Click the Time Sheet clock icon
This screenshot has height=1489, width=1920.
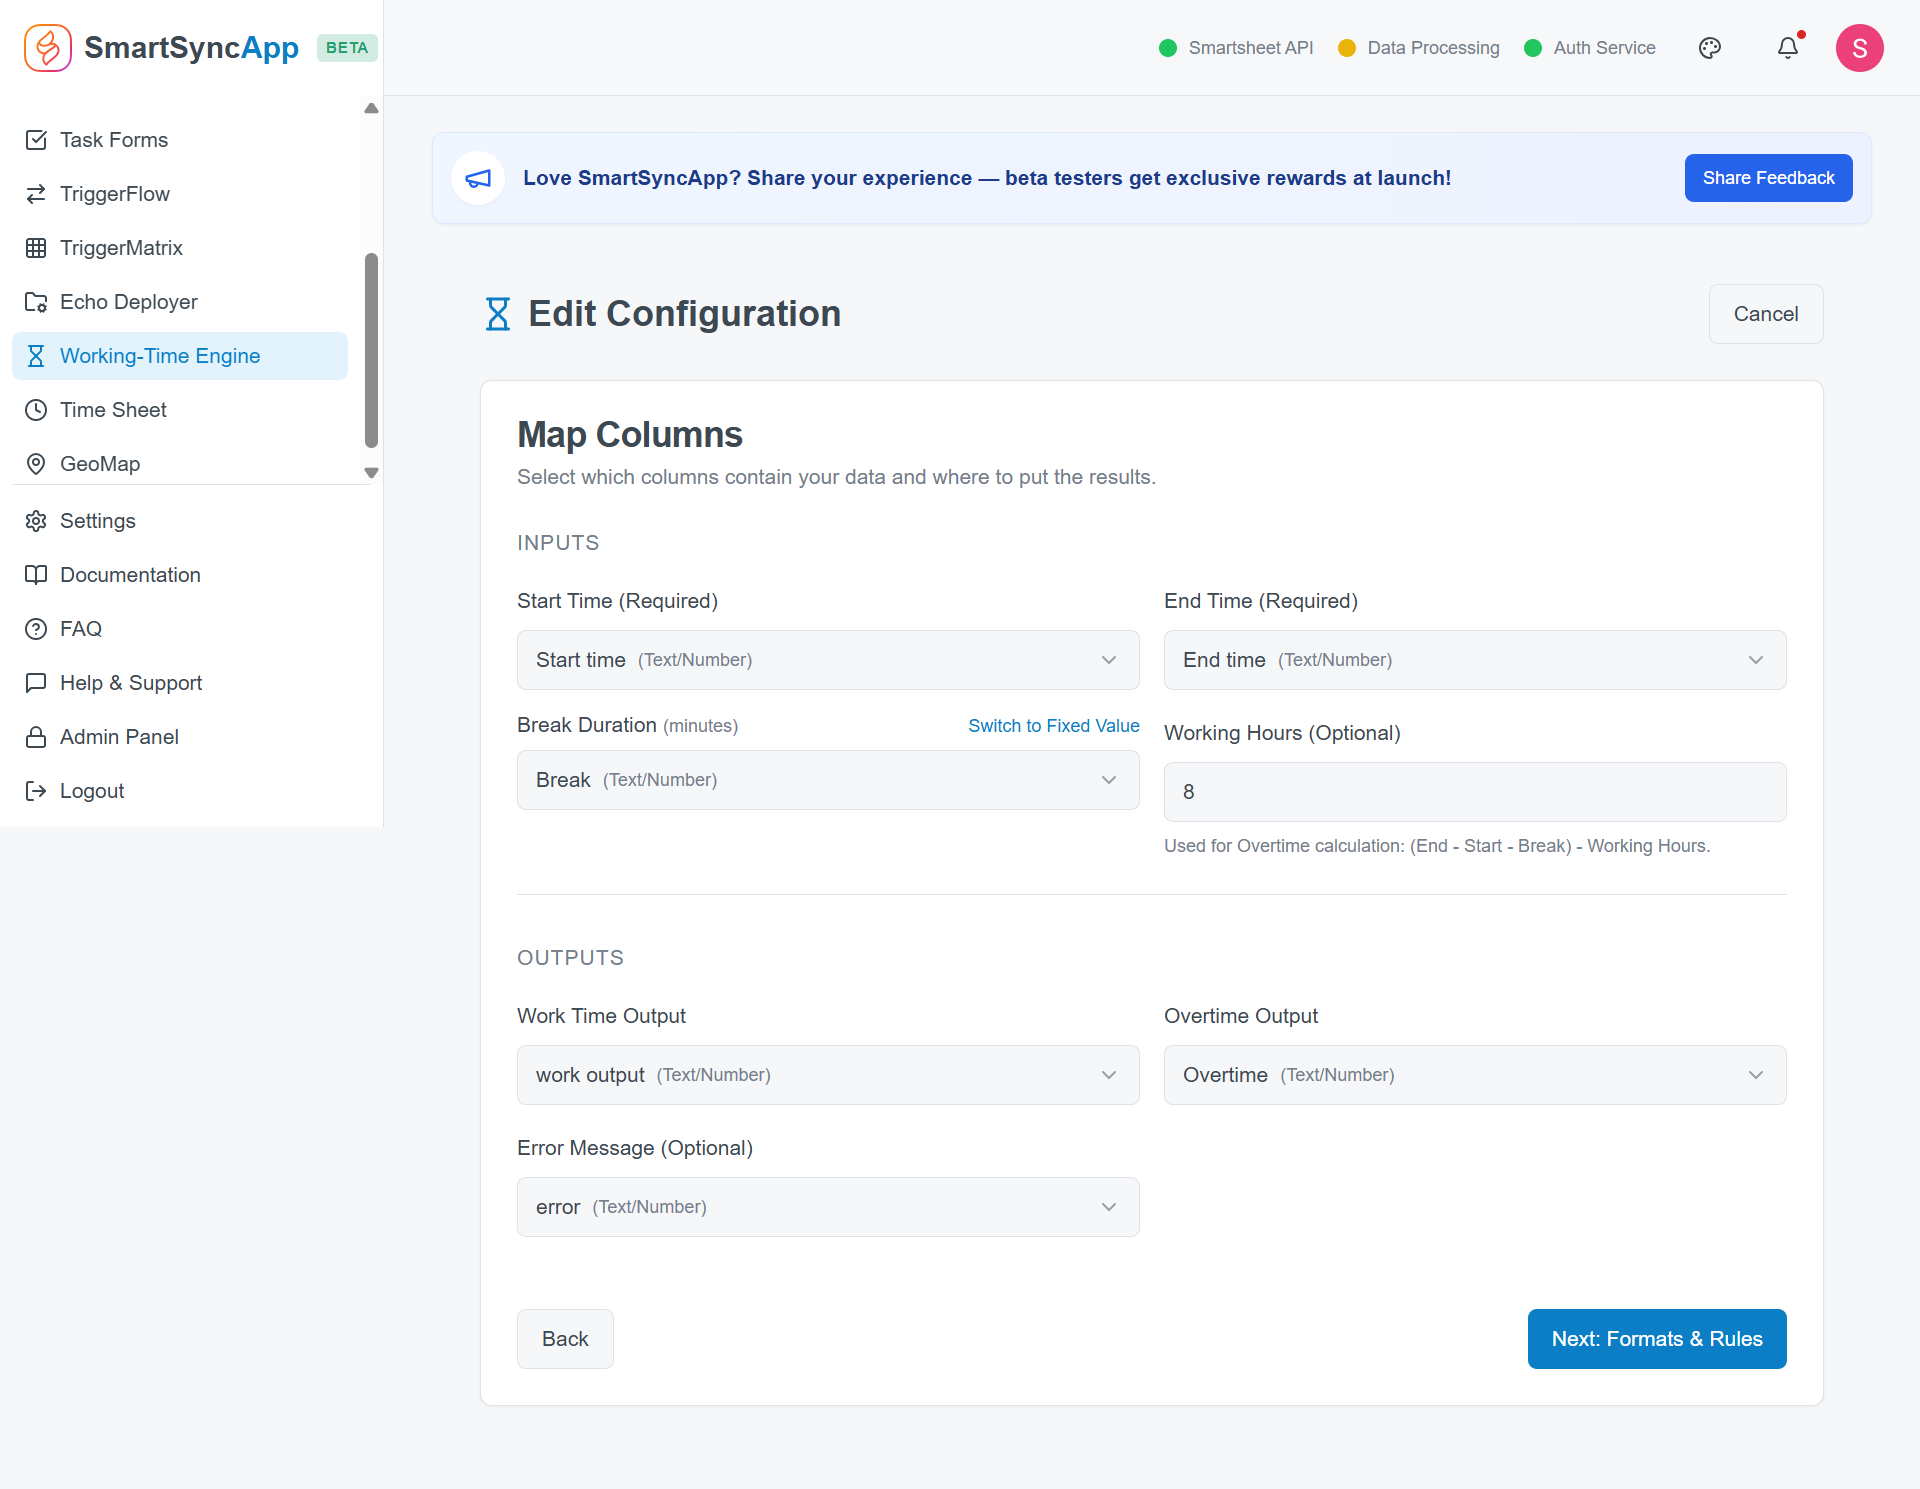(36, 410)
